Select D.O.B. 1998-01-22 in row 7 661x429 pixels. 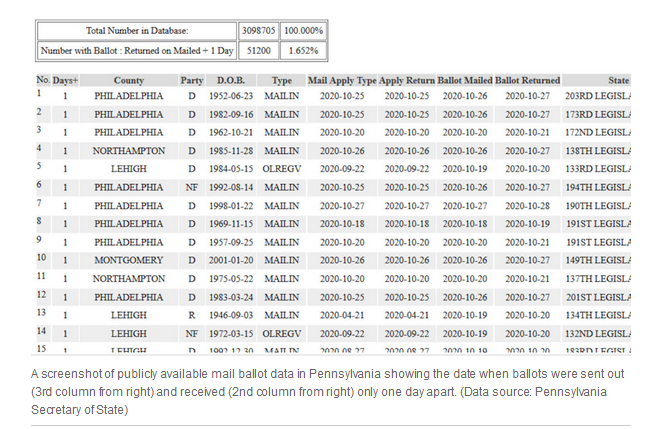(x=231, y=206)
